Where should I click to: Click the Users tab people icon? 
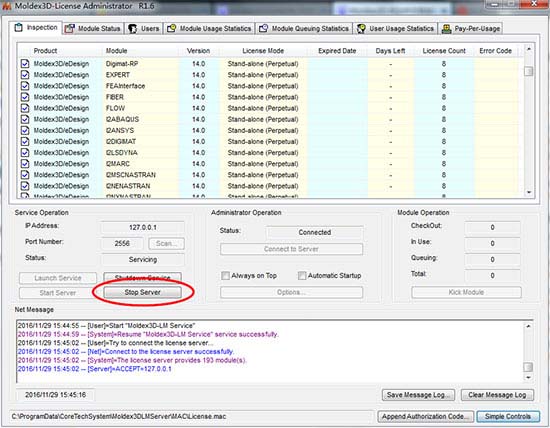132,29
